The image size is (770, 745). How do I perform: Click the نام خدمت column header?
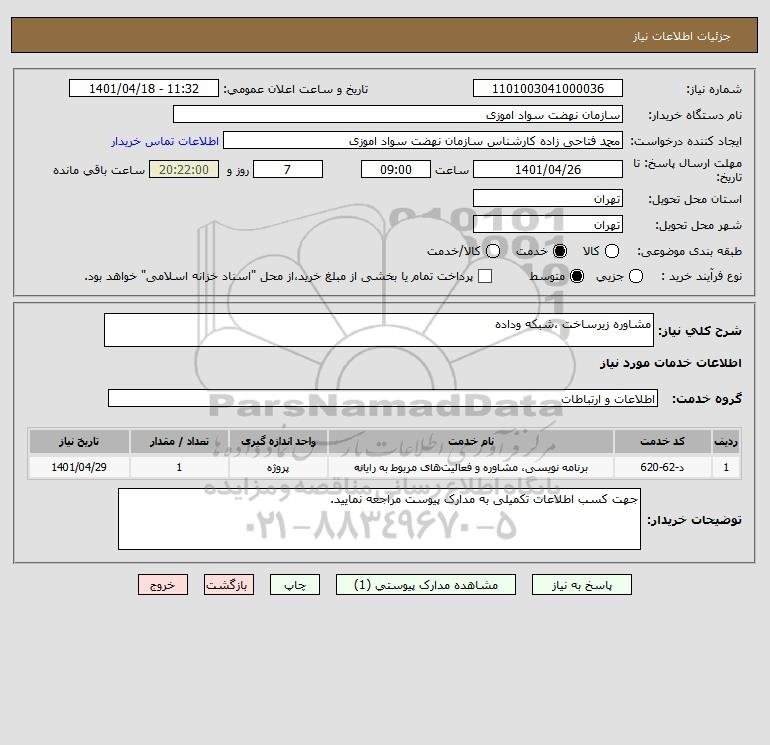pos(470,441)
